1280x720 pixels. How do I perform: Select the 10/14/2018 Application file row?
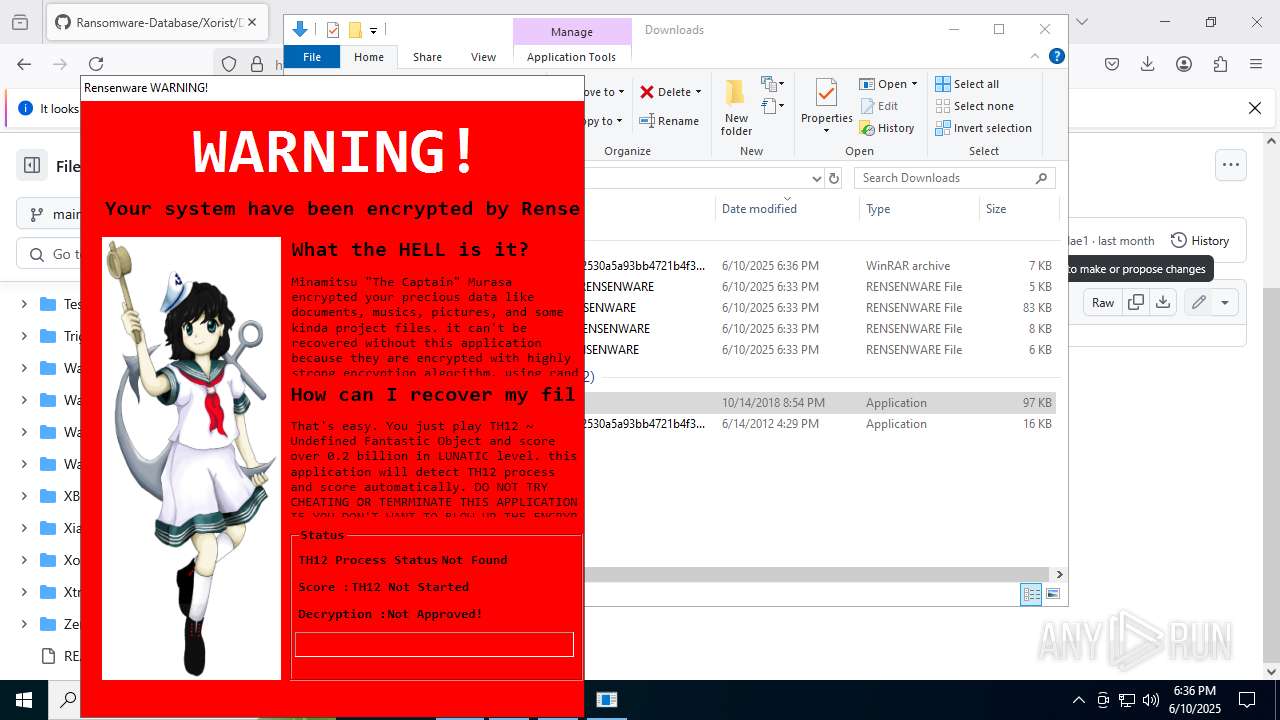(820, 403)
